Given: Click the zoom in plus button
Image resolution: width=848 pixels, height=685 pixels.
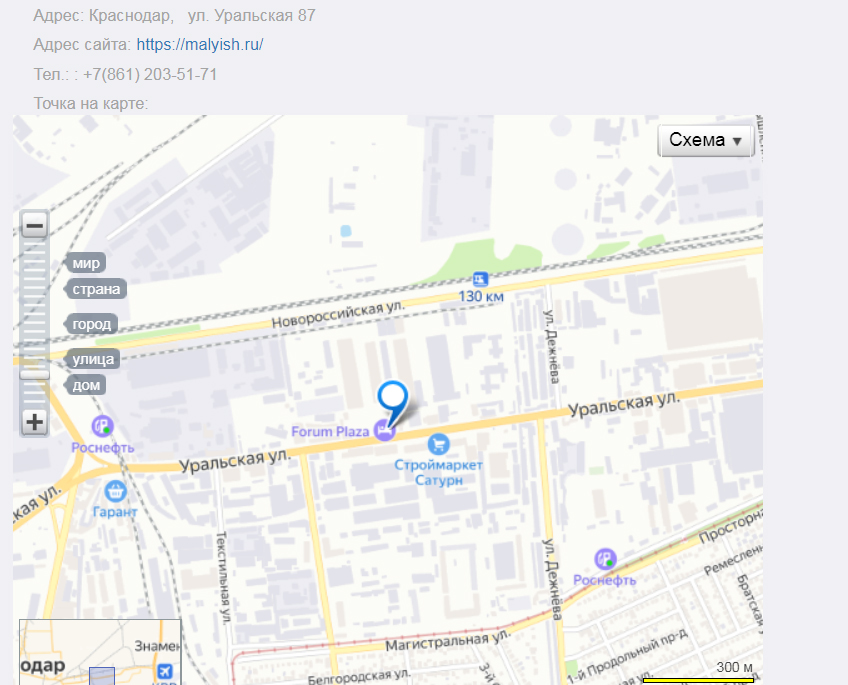Looking at the screenshot, I should tap(35, 422).
